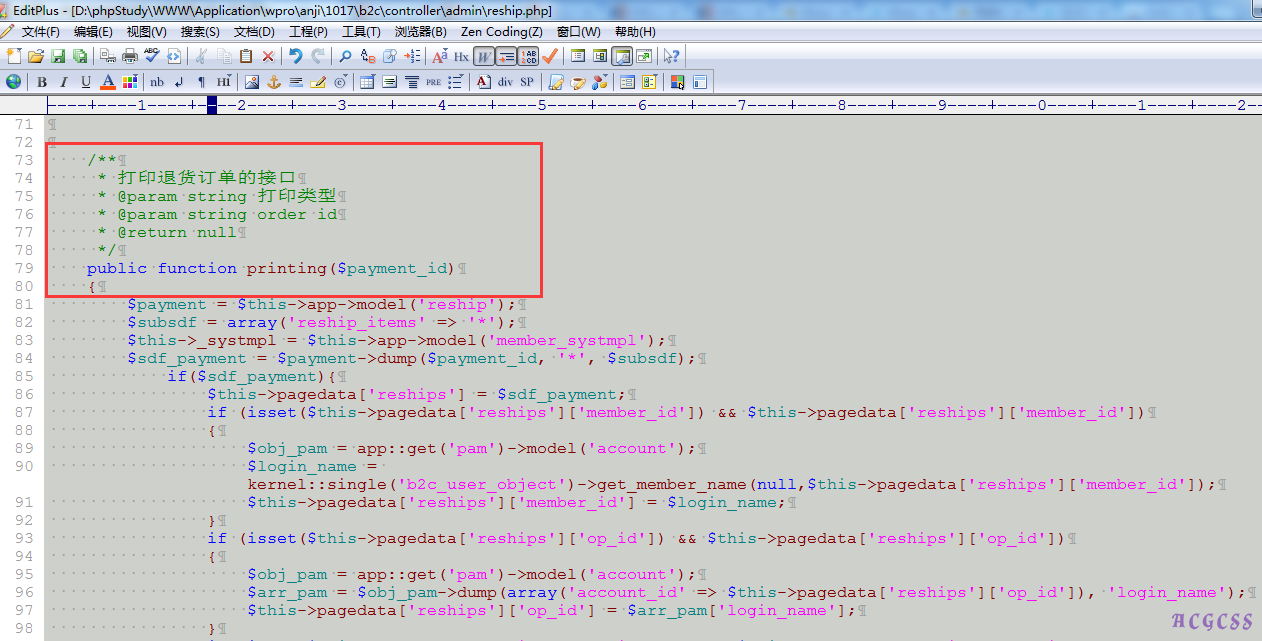The image size is (1262, 641).
Task: Run the spell check ABC icon
Action: coord(152,56)
